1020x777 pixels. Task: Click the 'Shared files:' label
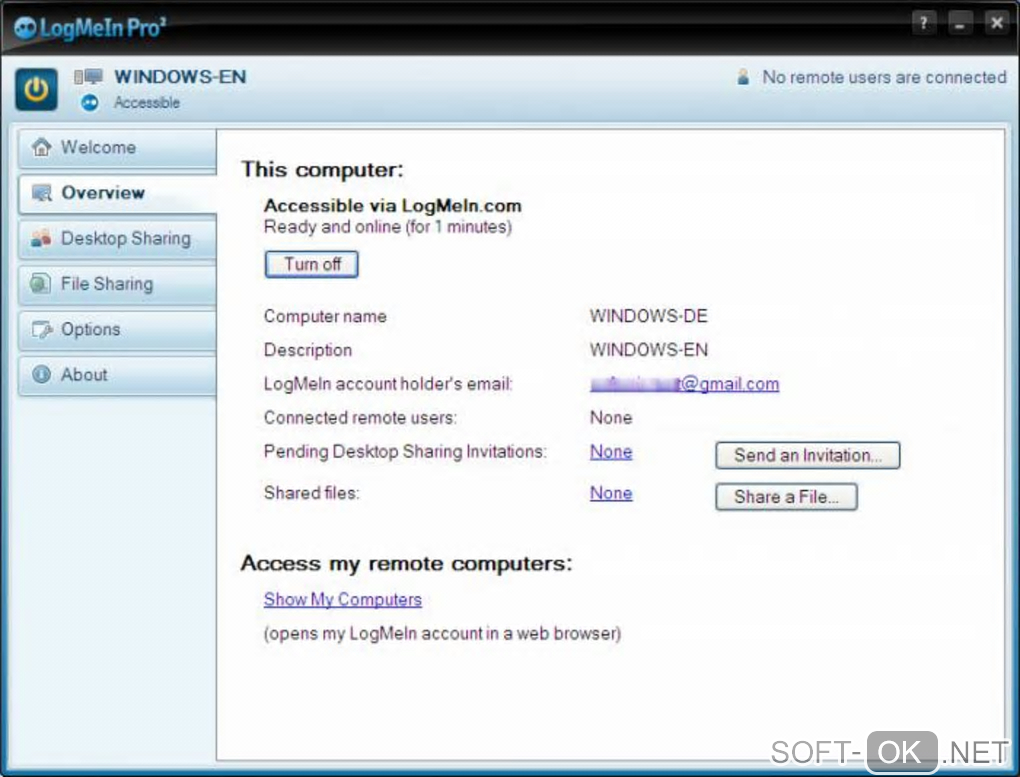pyautogui.click(x=312, y=493)
